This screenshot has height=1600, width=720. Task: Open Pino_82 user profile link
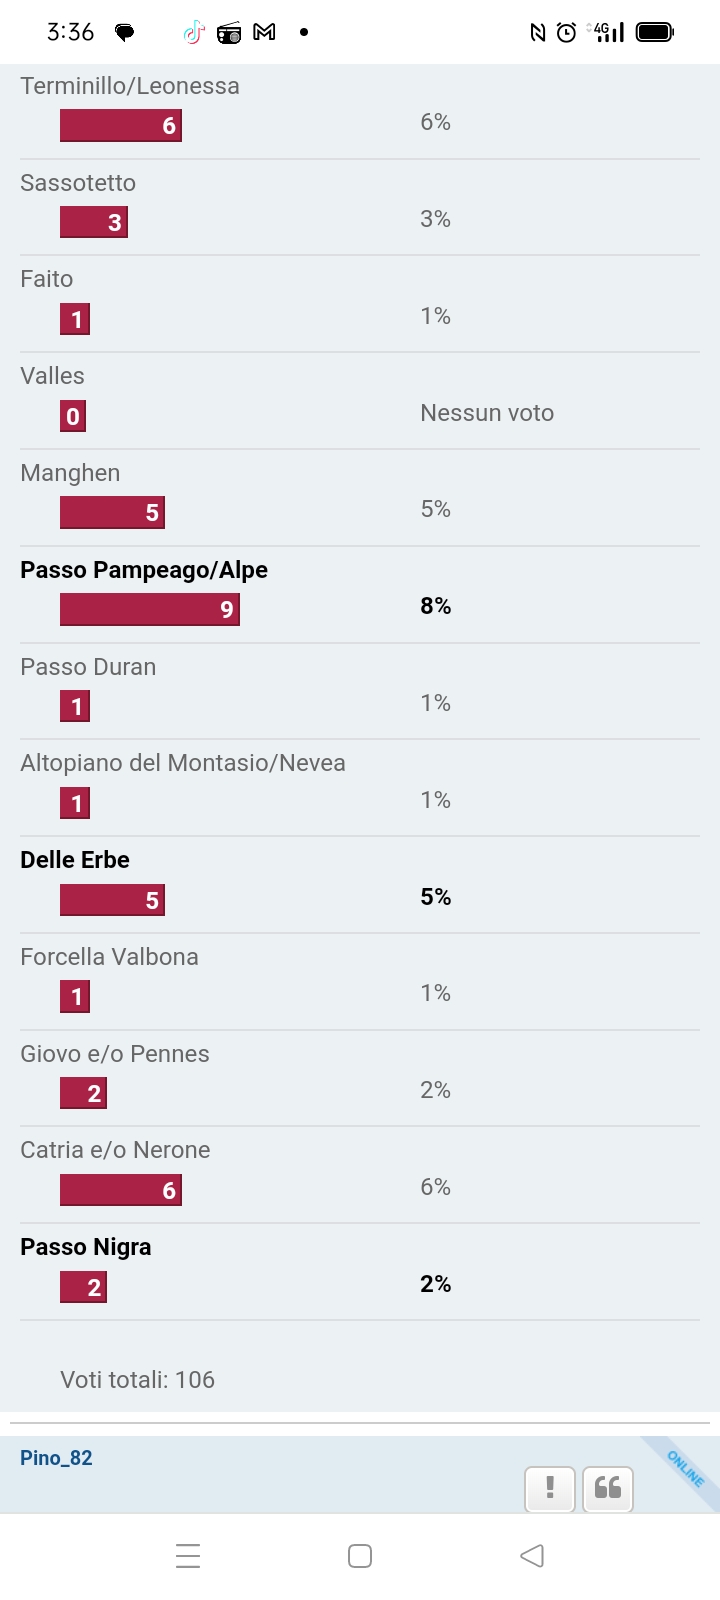pyautogui.click(x=56, y=1458)
